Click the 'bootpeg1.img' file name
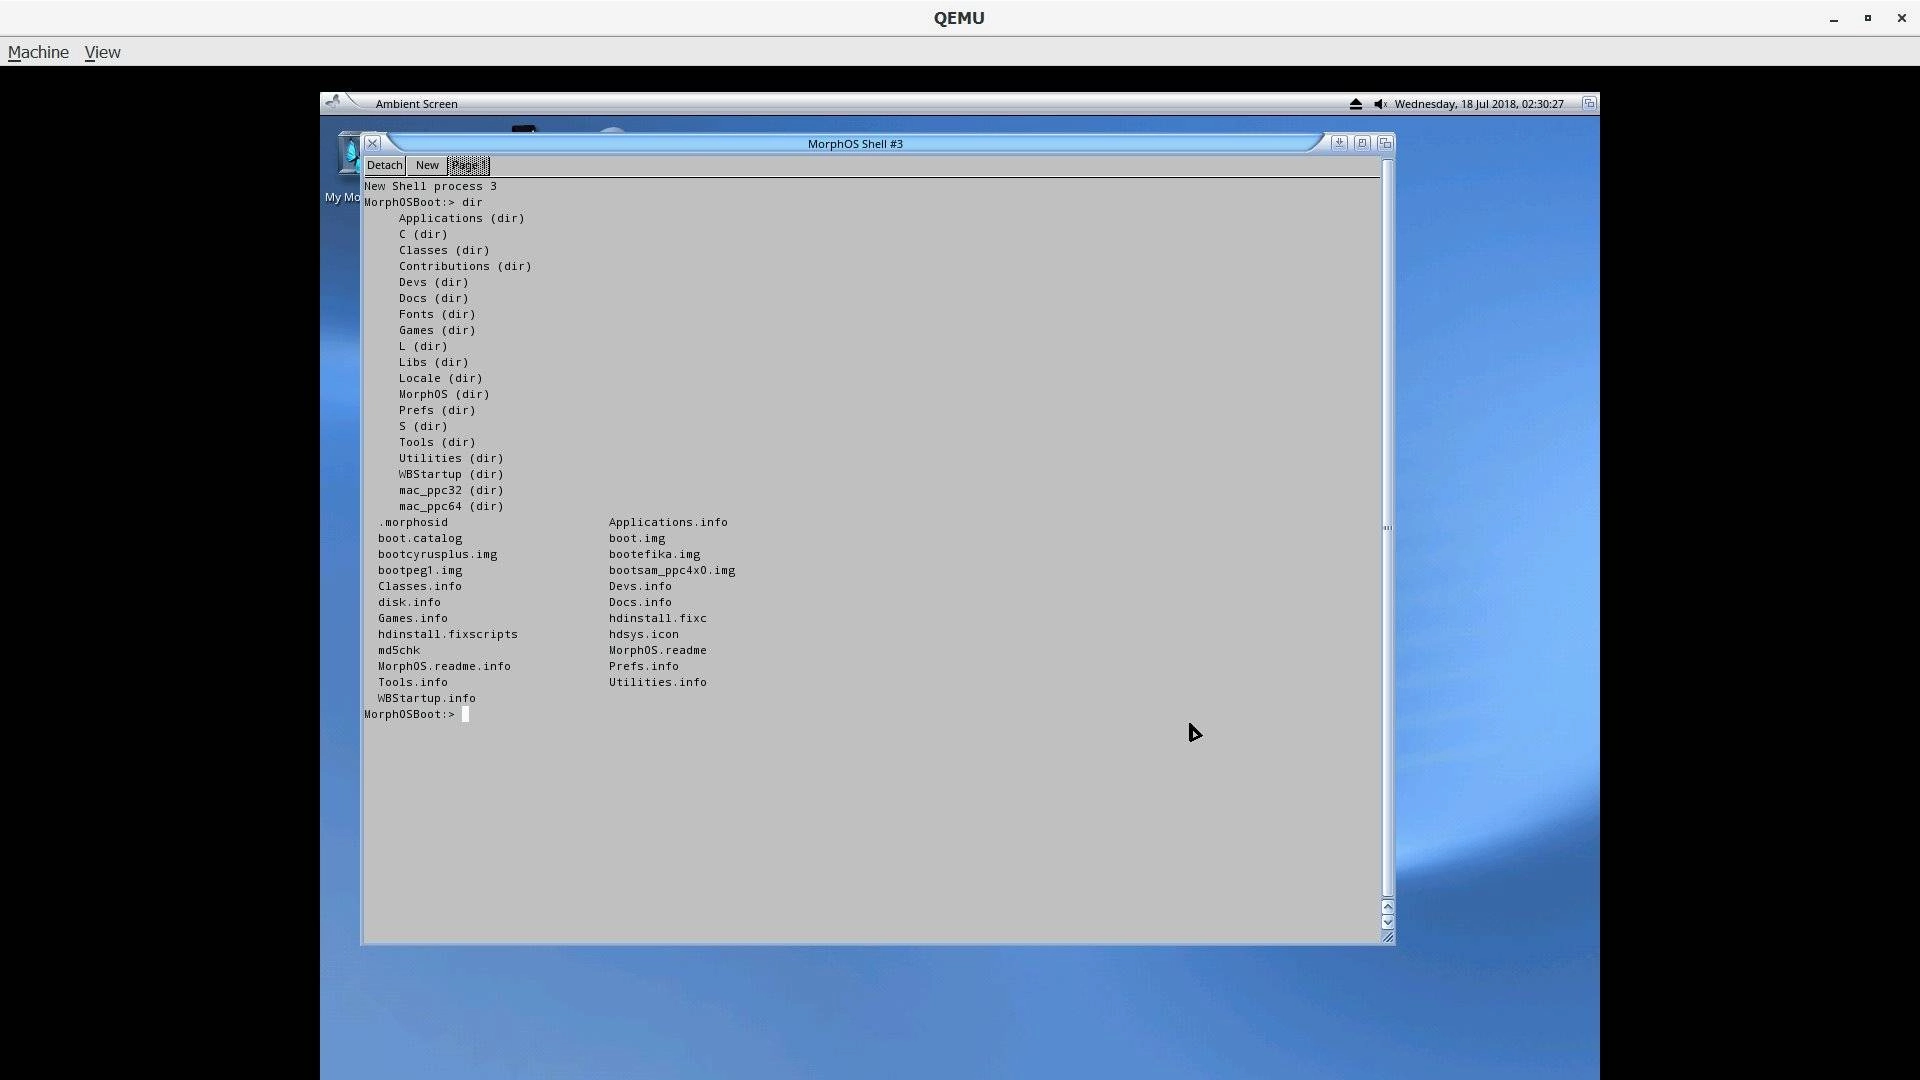This screenshot has width=1920, height=1080. (420, 570)
